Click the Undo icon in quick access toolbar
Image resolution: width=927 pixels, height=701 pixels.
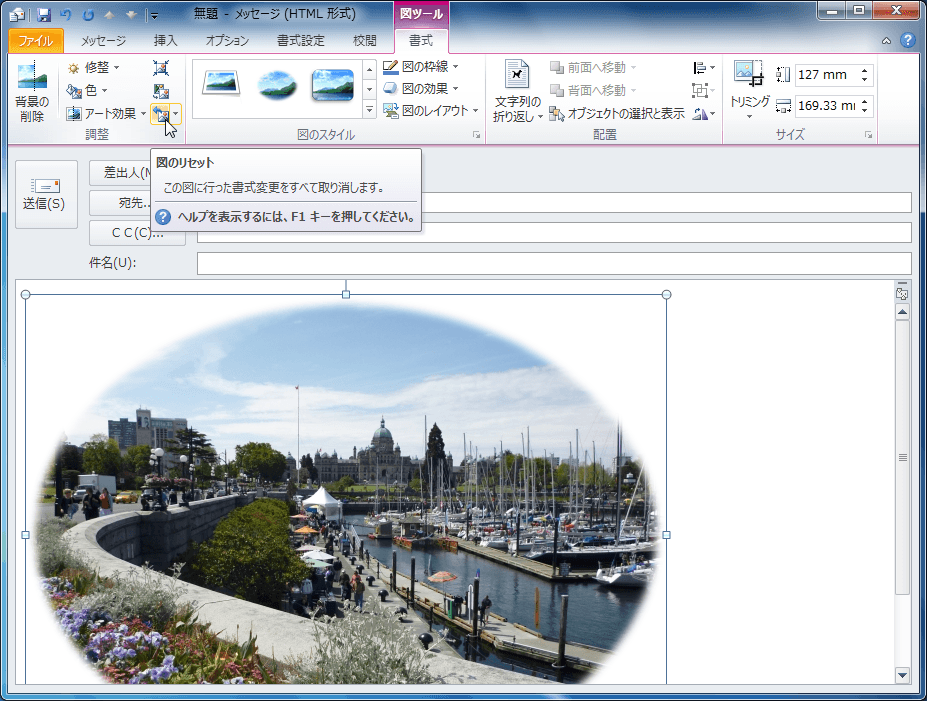[66, 14]
